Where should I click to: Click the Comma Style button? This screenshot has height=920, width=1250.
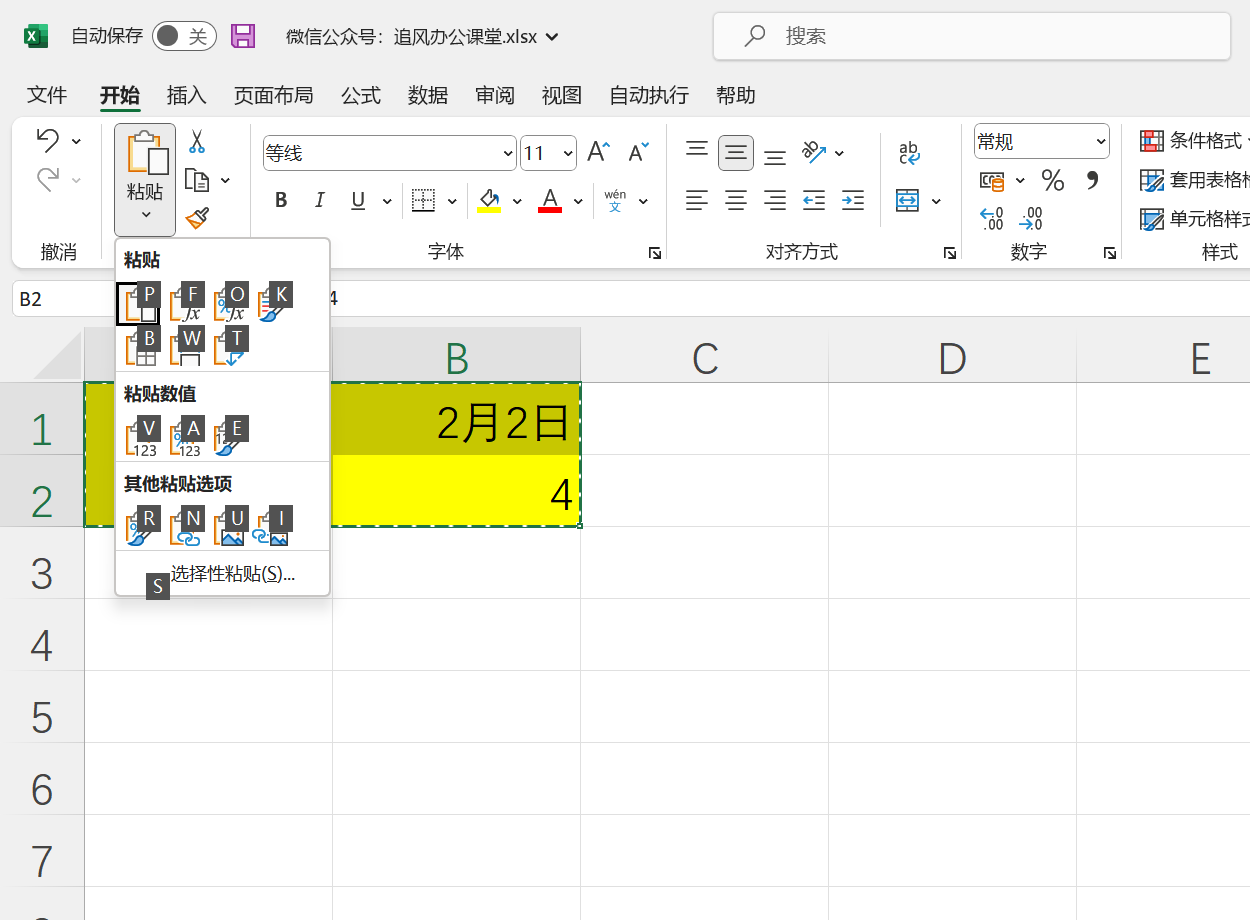[1092, 180]
